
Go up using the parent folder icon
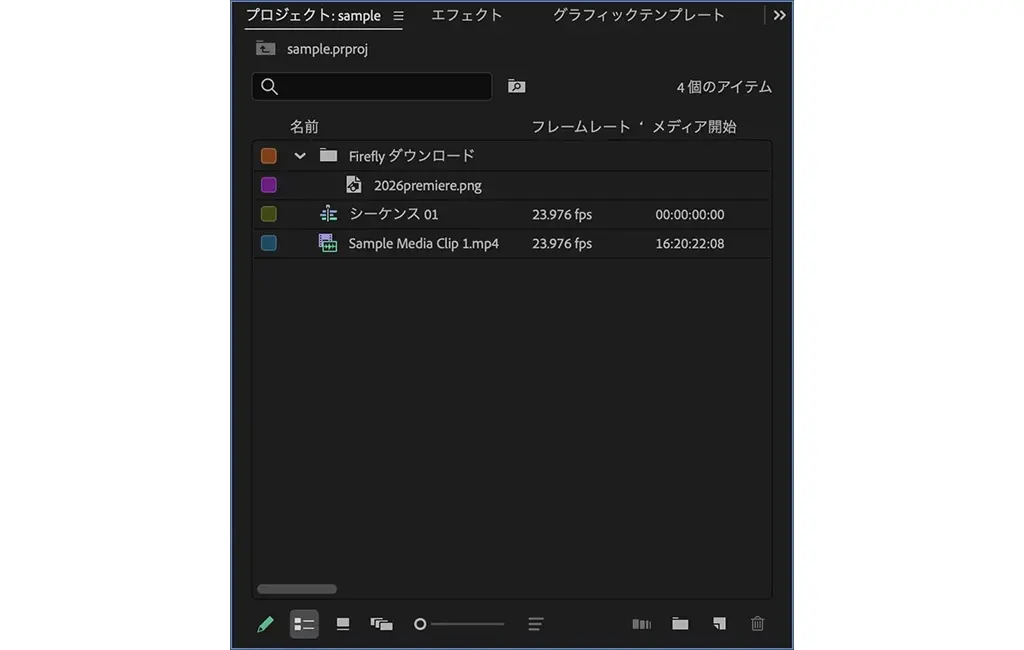point(265,48)
